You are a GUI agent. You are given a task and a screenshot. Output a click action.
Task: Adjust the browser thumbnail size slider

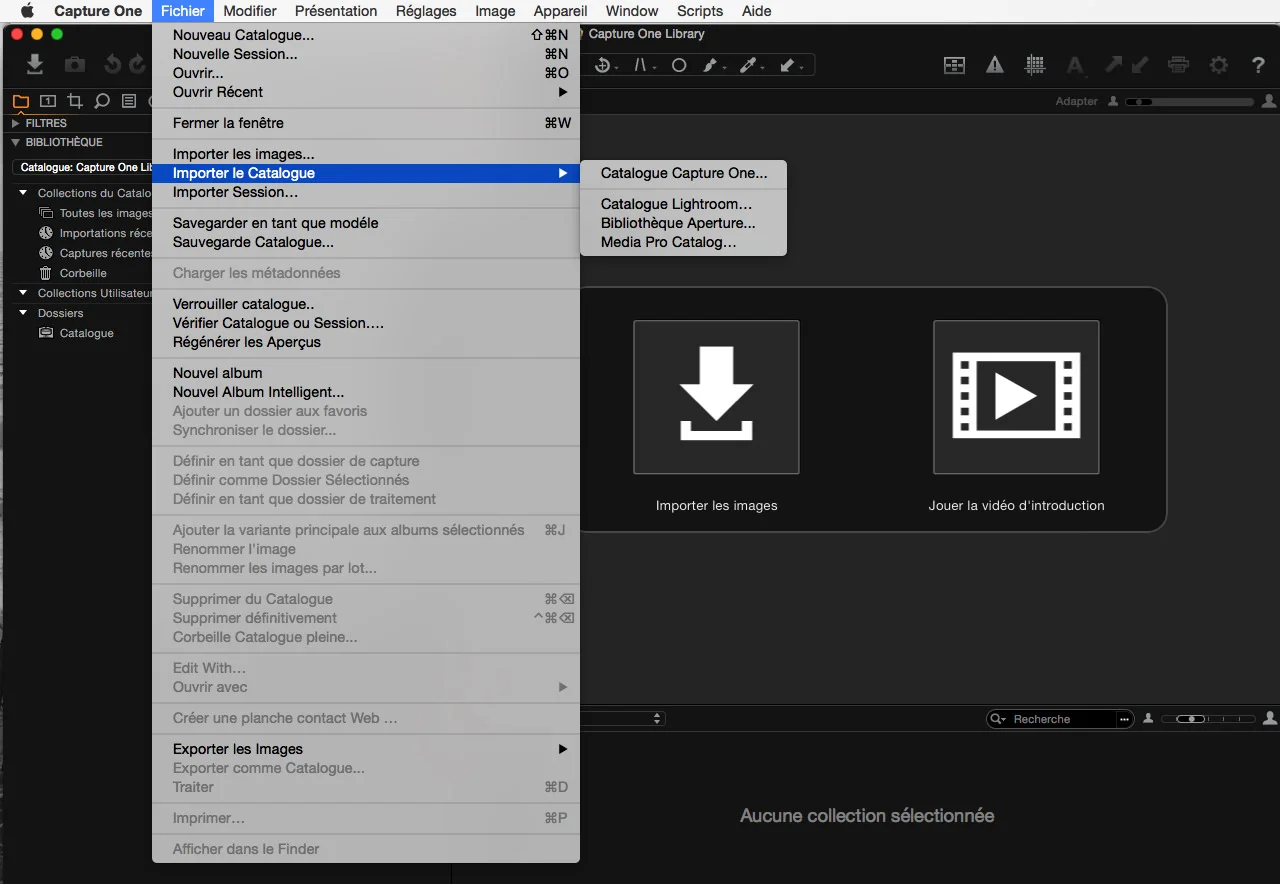[x=1209, y=719]
